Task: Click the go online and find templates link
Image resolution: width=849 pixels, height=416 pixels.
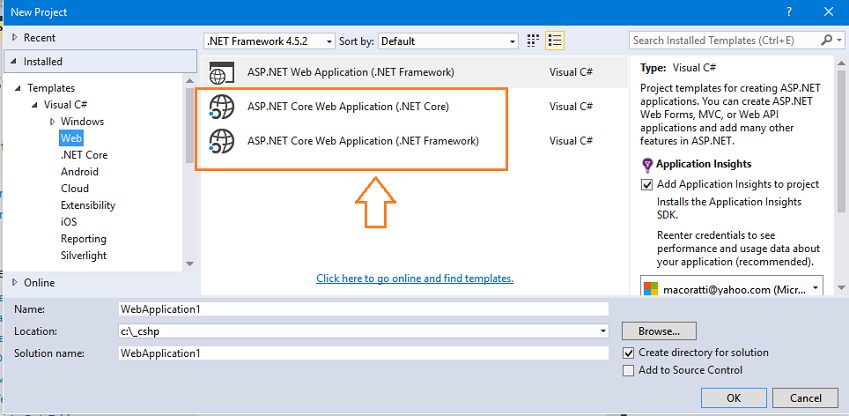Action: point(415,278)
